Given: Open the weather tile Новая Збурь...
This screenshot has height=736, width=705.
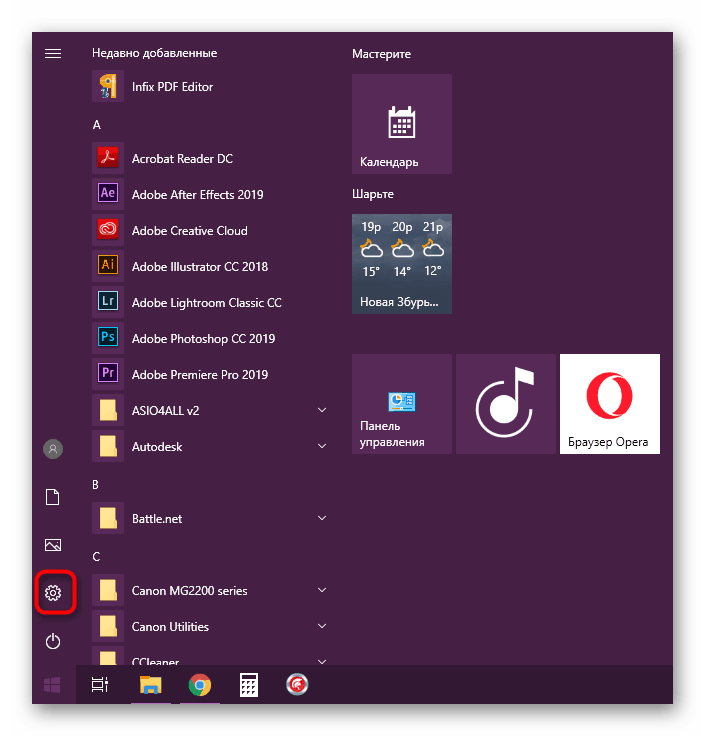Looking at the screenshot, I should [402, 264].
